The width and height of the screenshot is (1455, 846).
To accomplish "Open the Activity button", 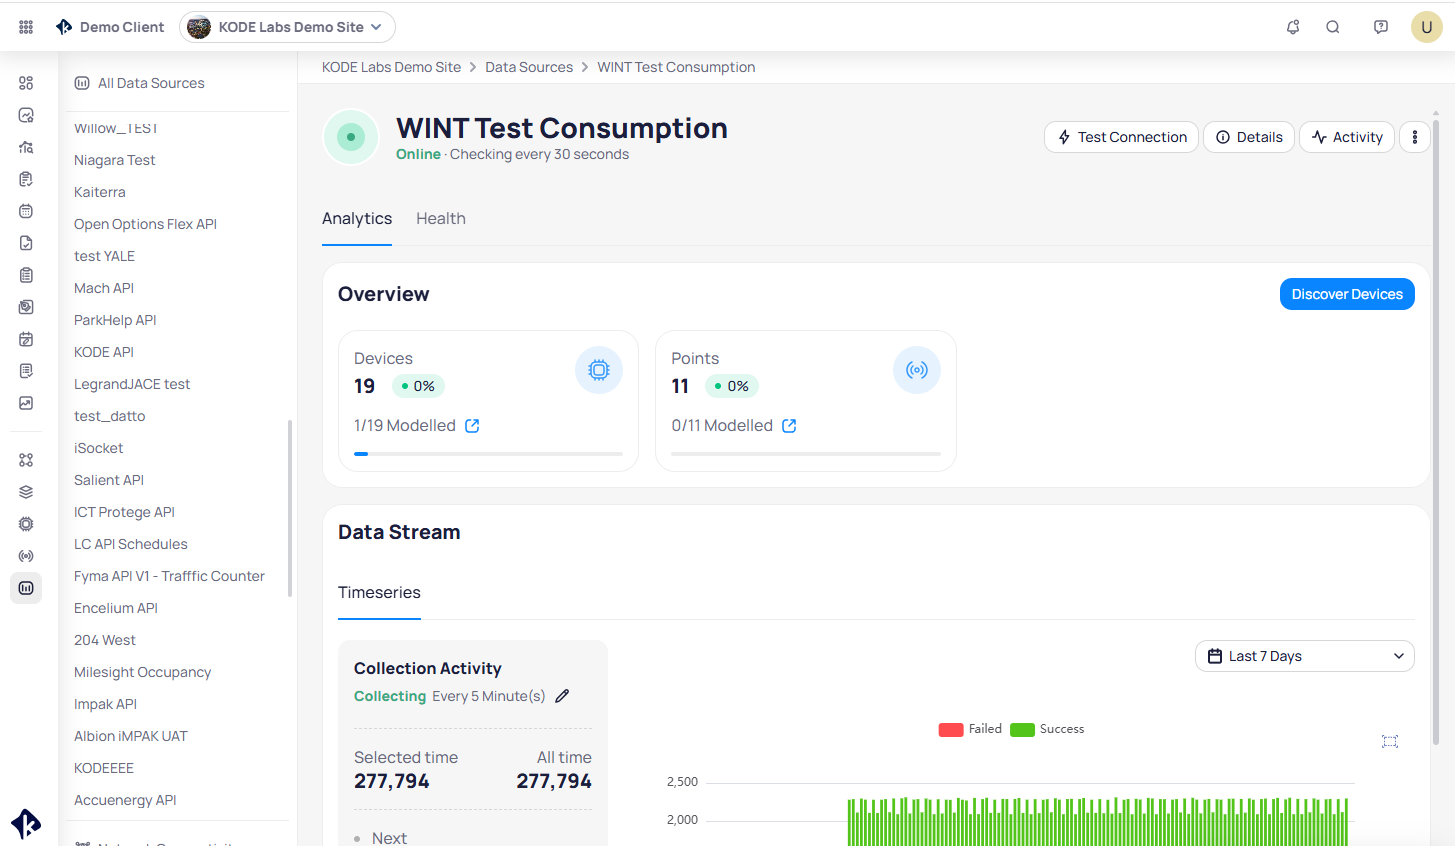I will point(1347,137).
